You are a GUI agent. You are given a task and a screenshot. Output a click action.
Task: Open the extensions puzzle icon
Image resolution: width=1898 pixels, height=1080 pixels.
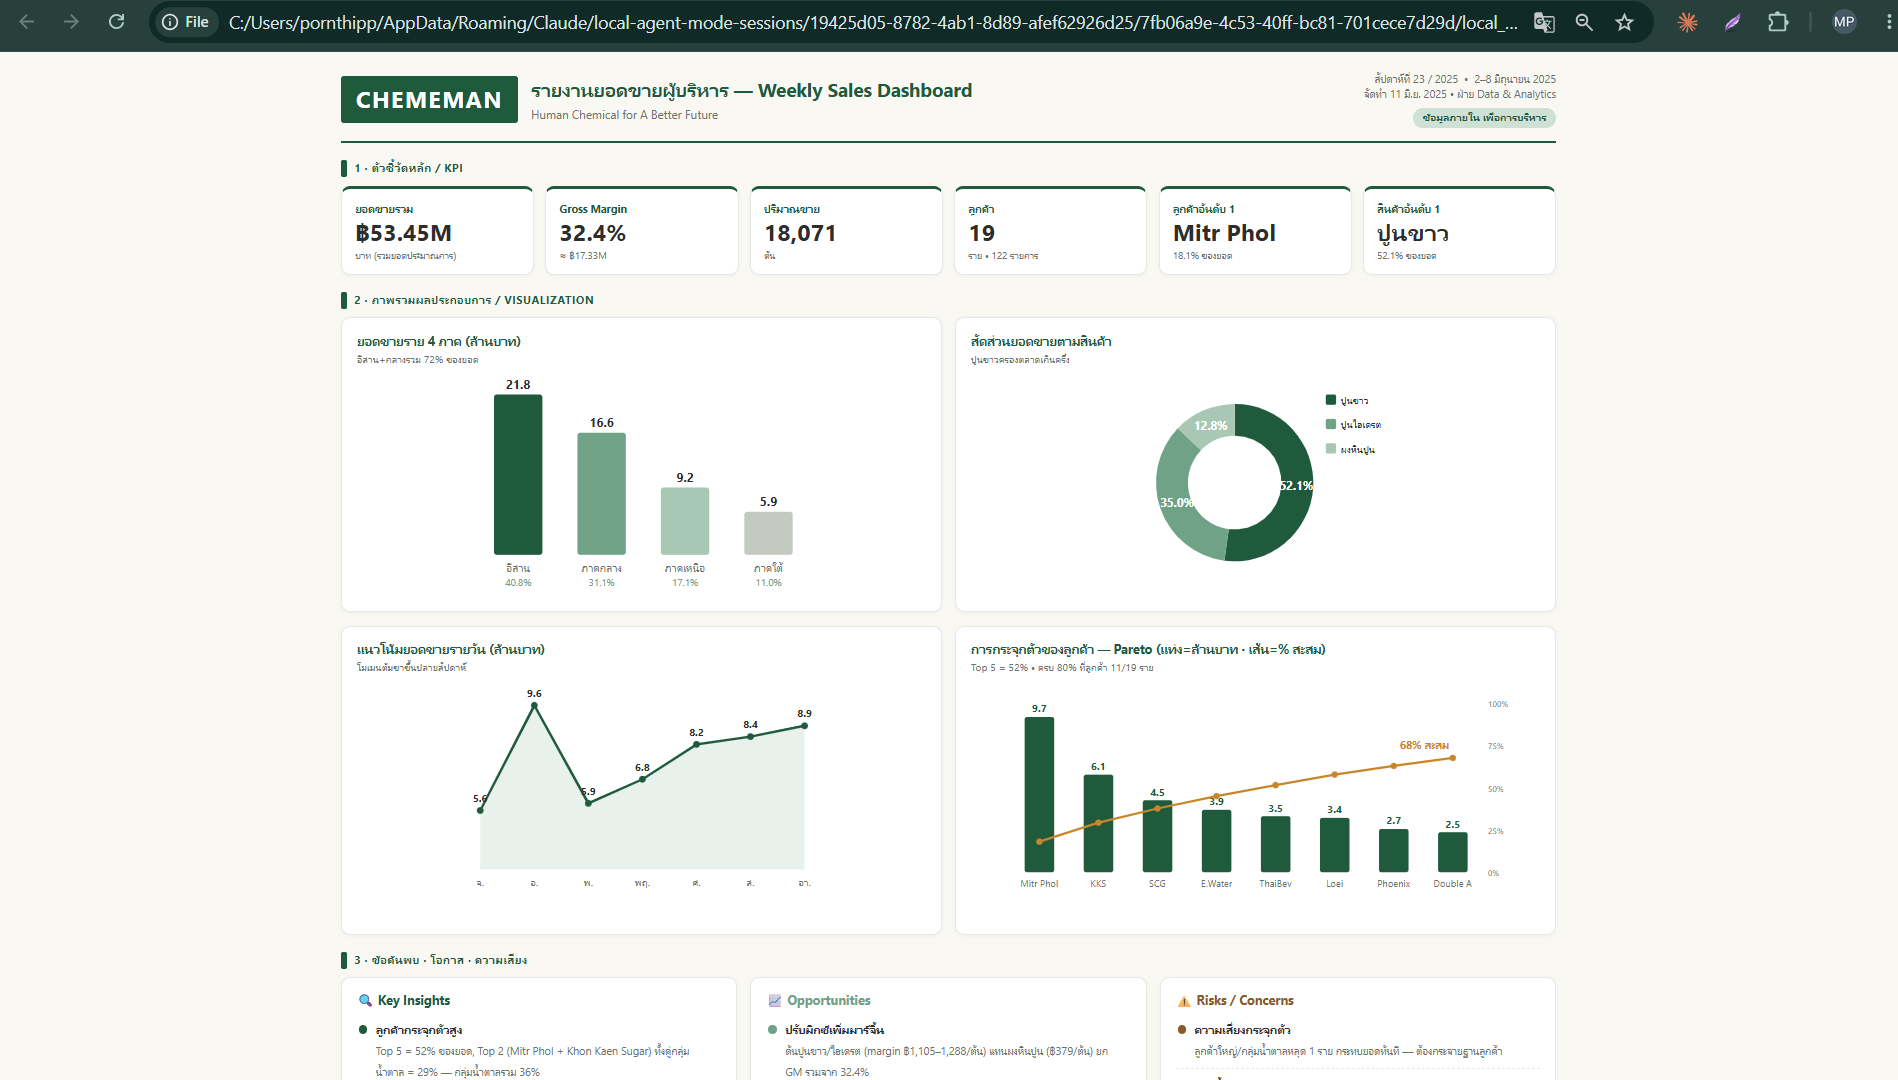point(1778,22)
